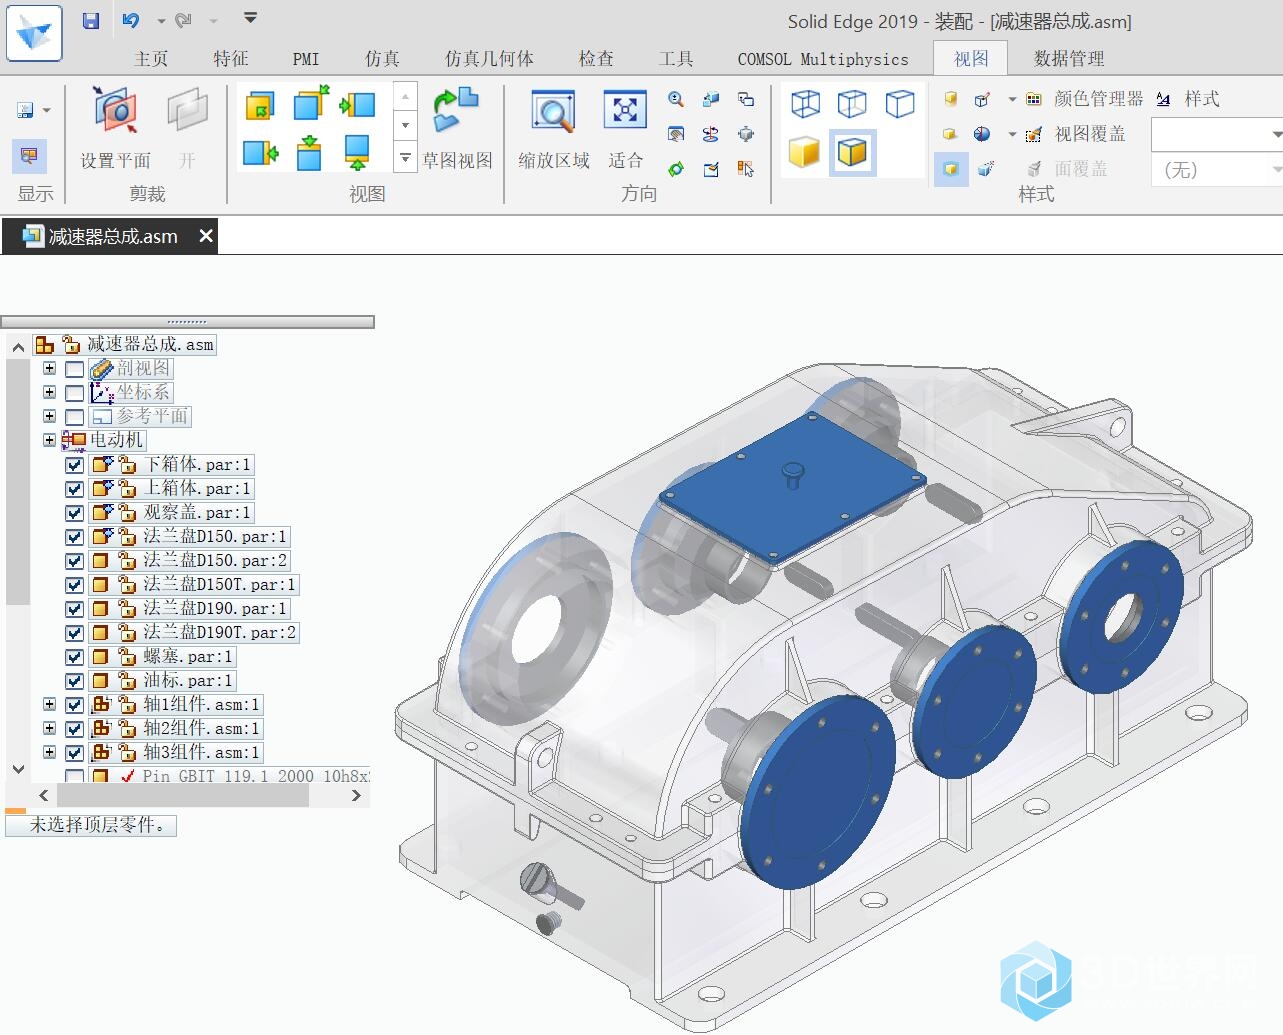Switch to the 特征 (Features) ribbon tab
The height and width of the screenshot is (1035, 1283).
[x=231, y=59]
